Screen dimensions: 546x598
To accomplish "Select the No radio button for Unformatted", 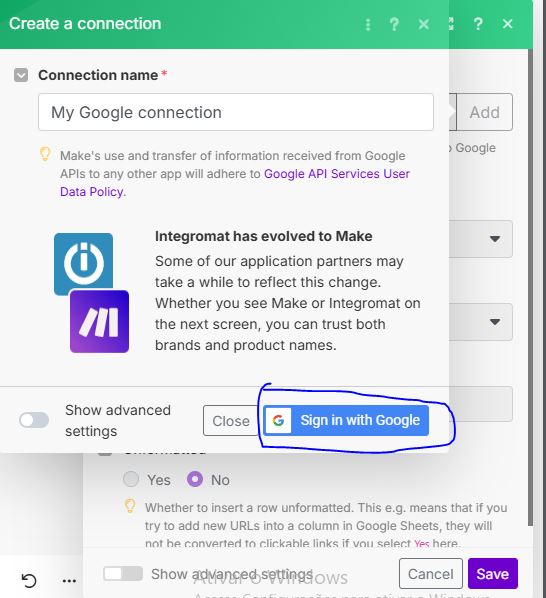I will click(x=195, y=479).
